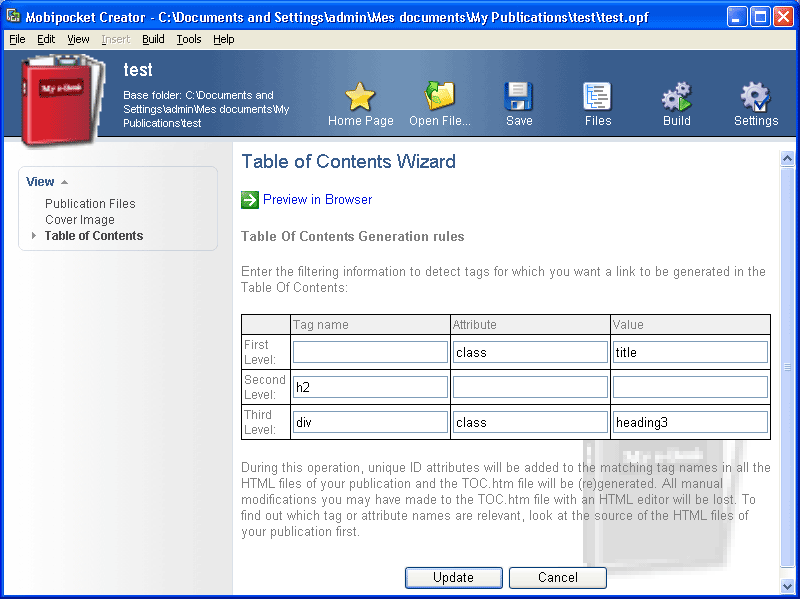
Task: Select Cover Image in the View panel
Action: (x=80, y=220)
